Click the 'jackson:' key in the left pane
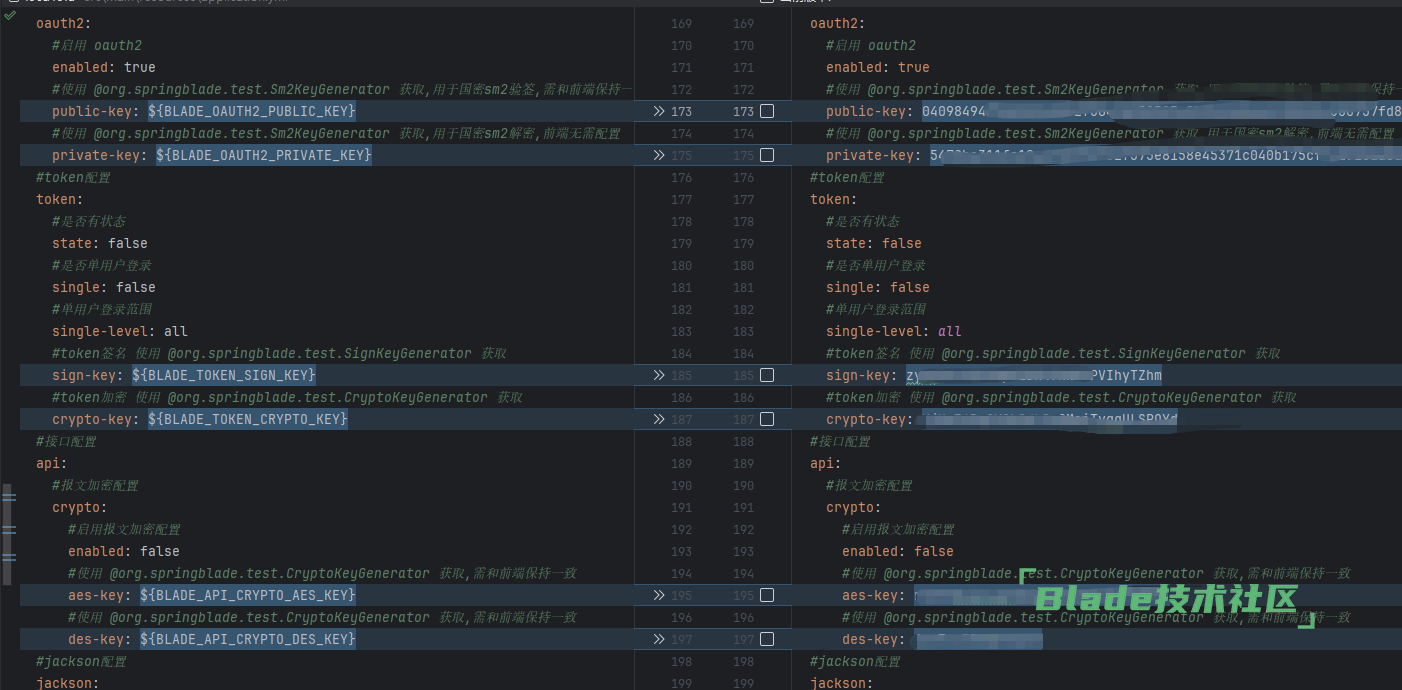This screenshot has height=690, width=1402. click(x=64, y=682)
